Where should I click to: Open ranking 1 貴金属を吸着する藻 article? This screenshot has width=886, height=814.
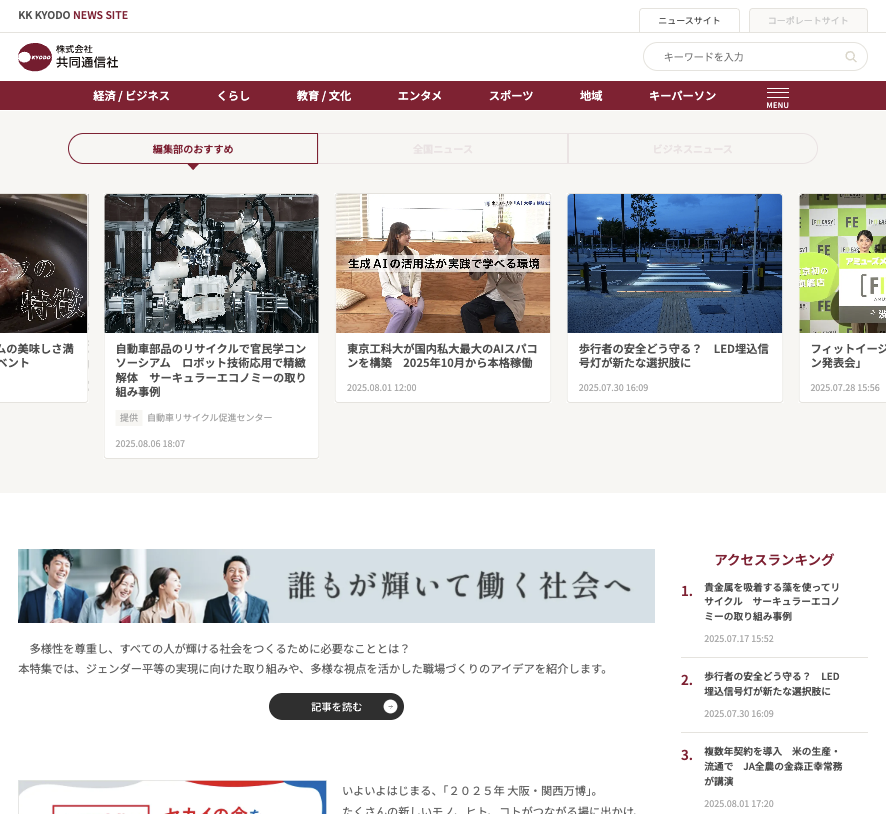pos(772,602)
